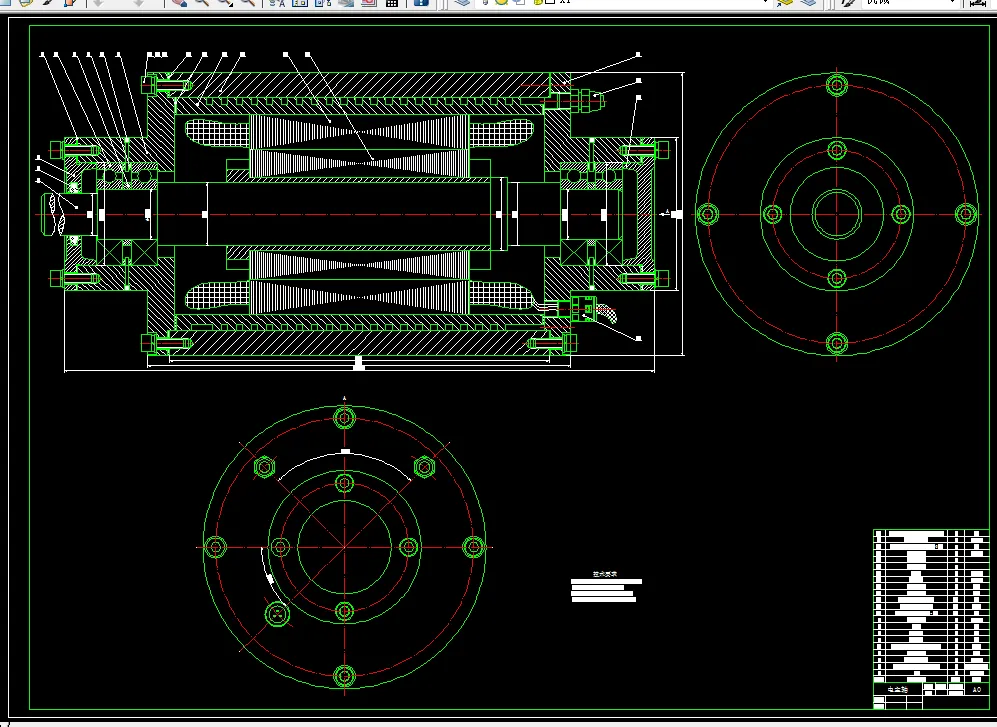Open the Zoom Window flyout
This screenshot has height=727, width=997.
224,3
